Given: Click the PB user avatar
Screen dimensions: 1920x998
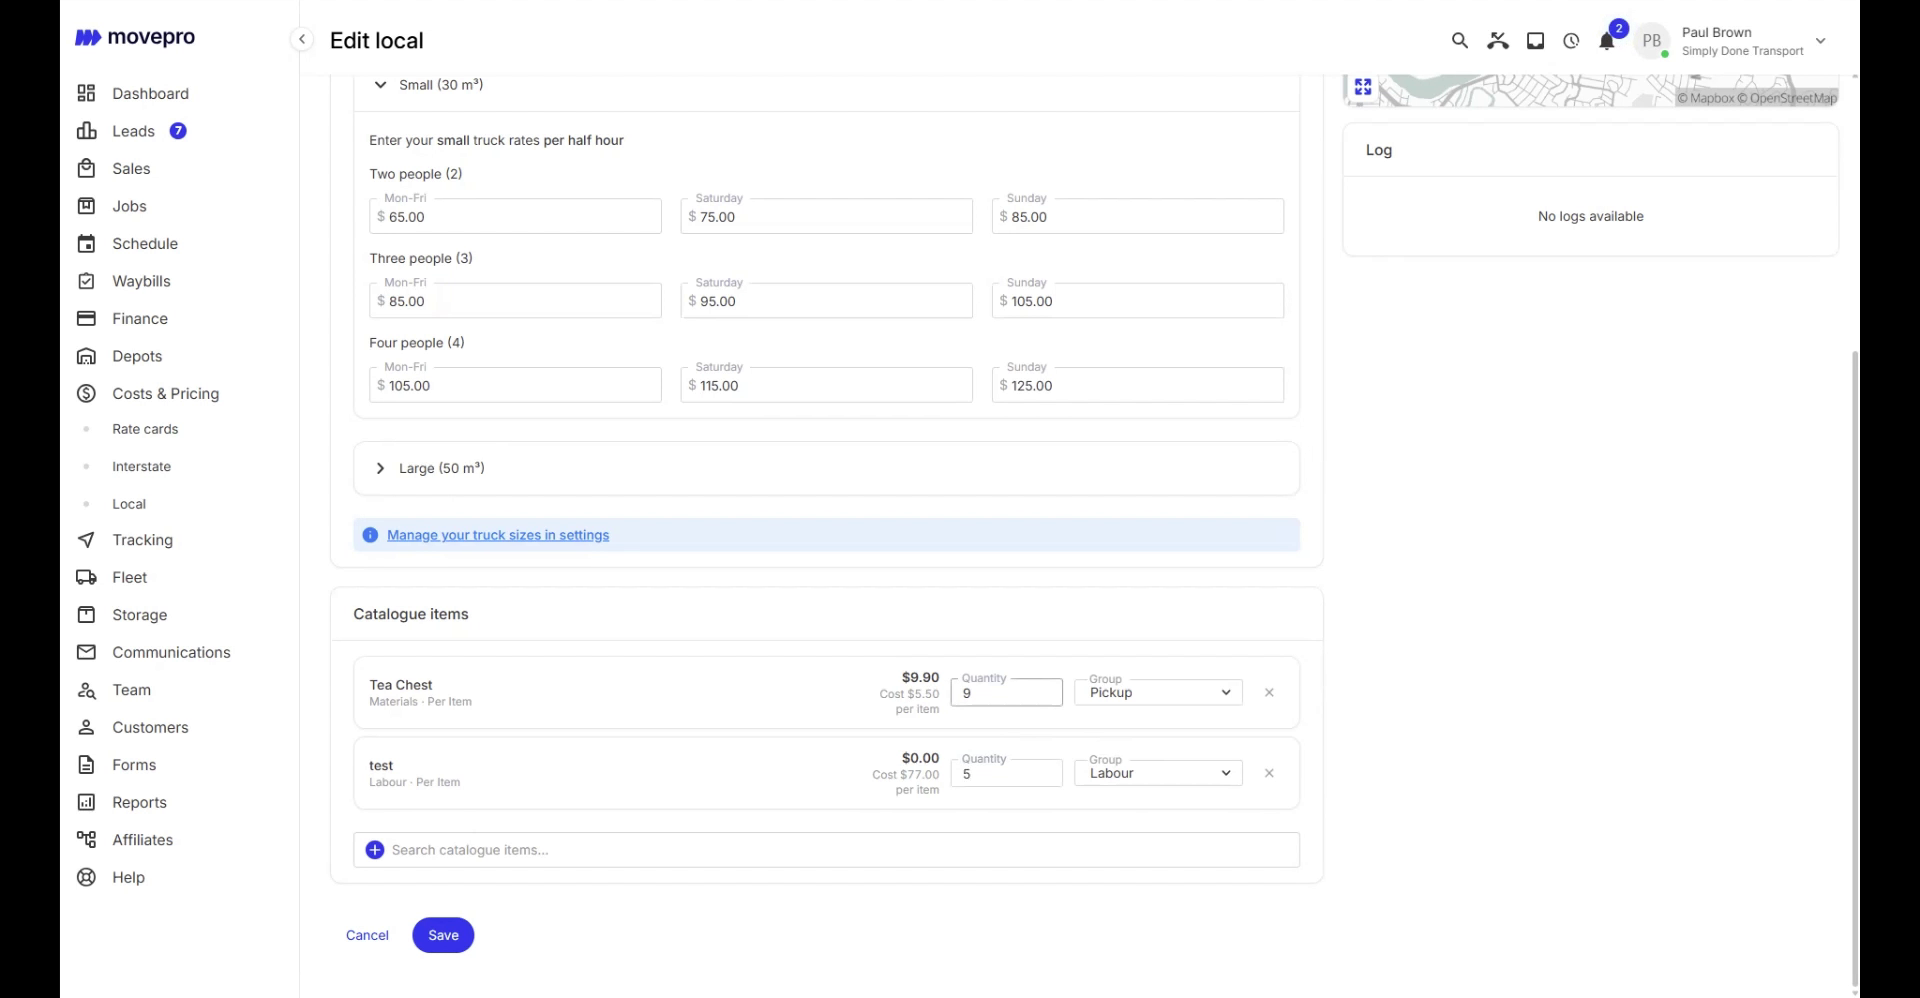Looking at the screenshot, I should point(1652,41).
